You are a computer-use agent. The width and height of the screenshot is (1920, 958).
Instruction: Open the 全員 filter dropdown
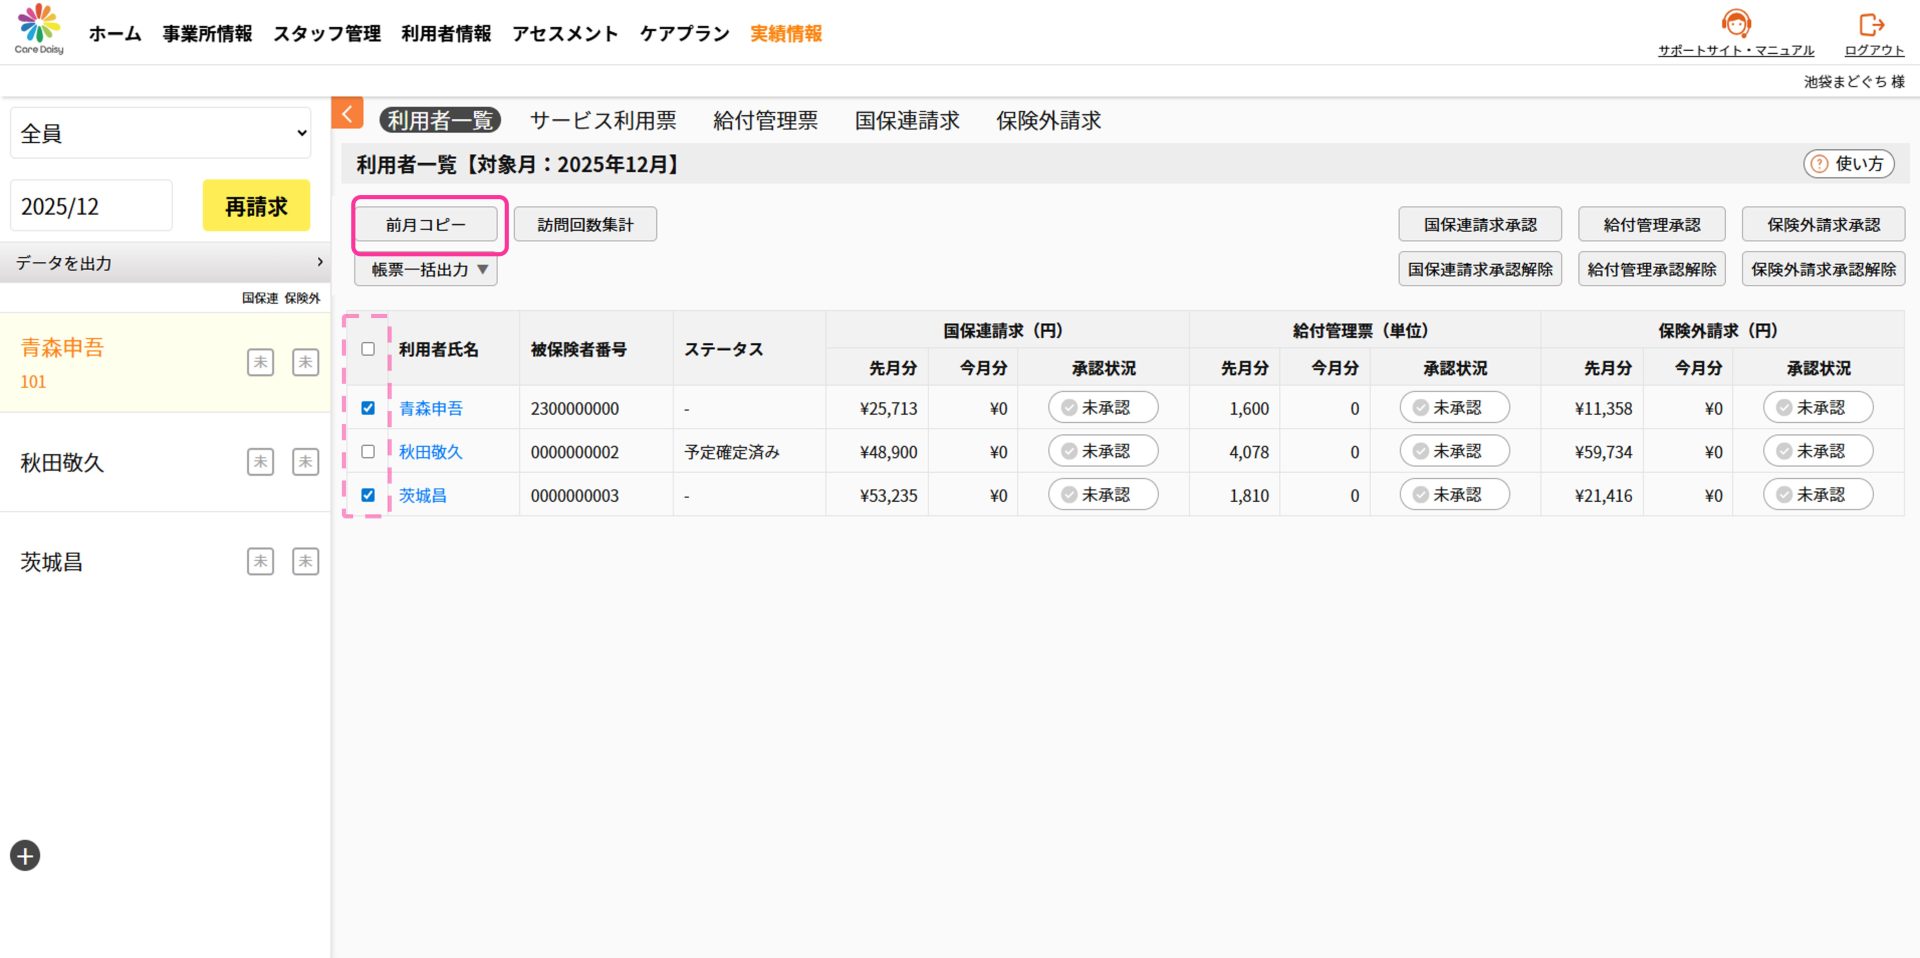coord(160,133)
